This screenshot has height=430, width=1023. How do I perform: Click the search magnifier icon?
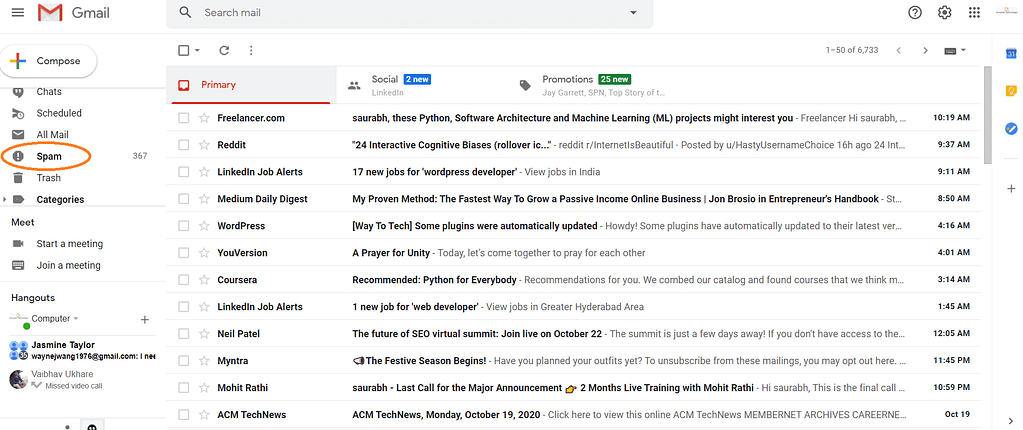pyautogui.click(x=185, y=12)
